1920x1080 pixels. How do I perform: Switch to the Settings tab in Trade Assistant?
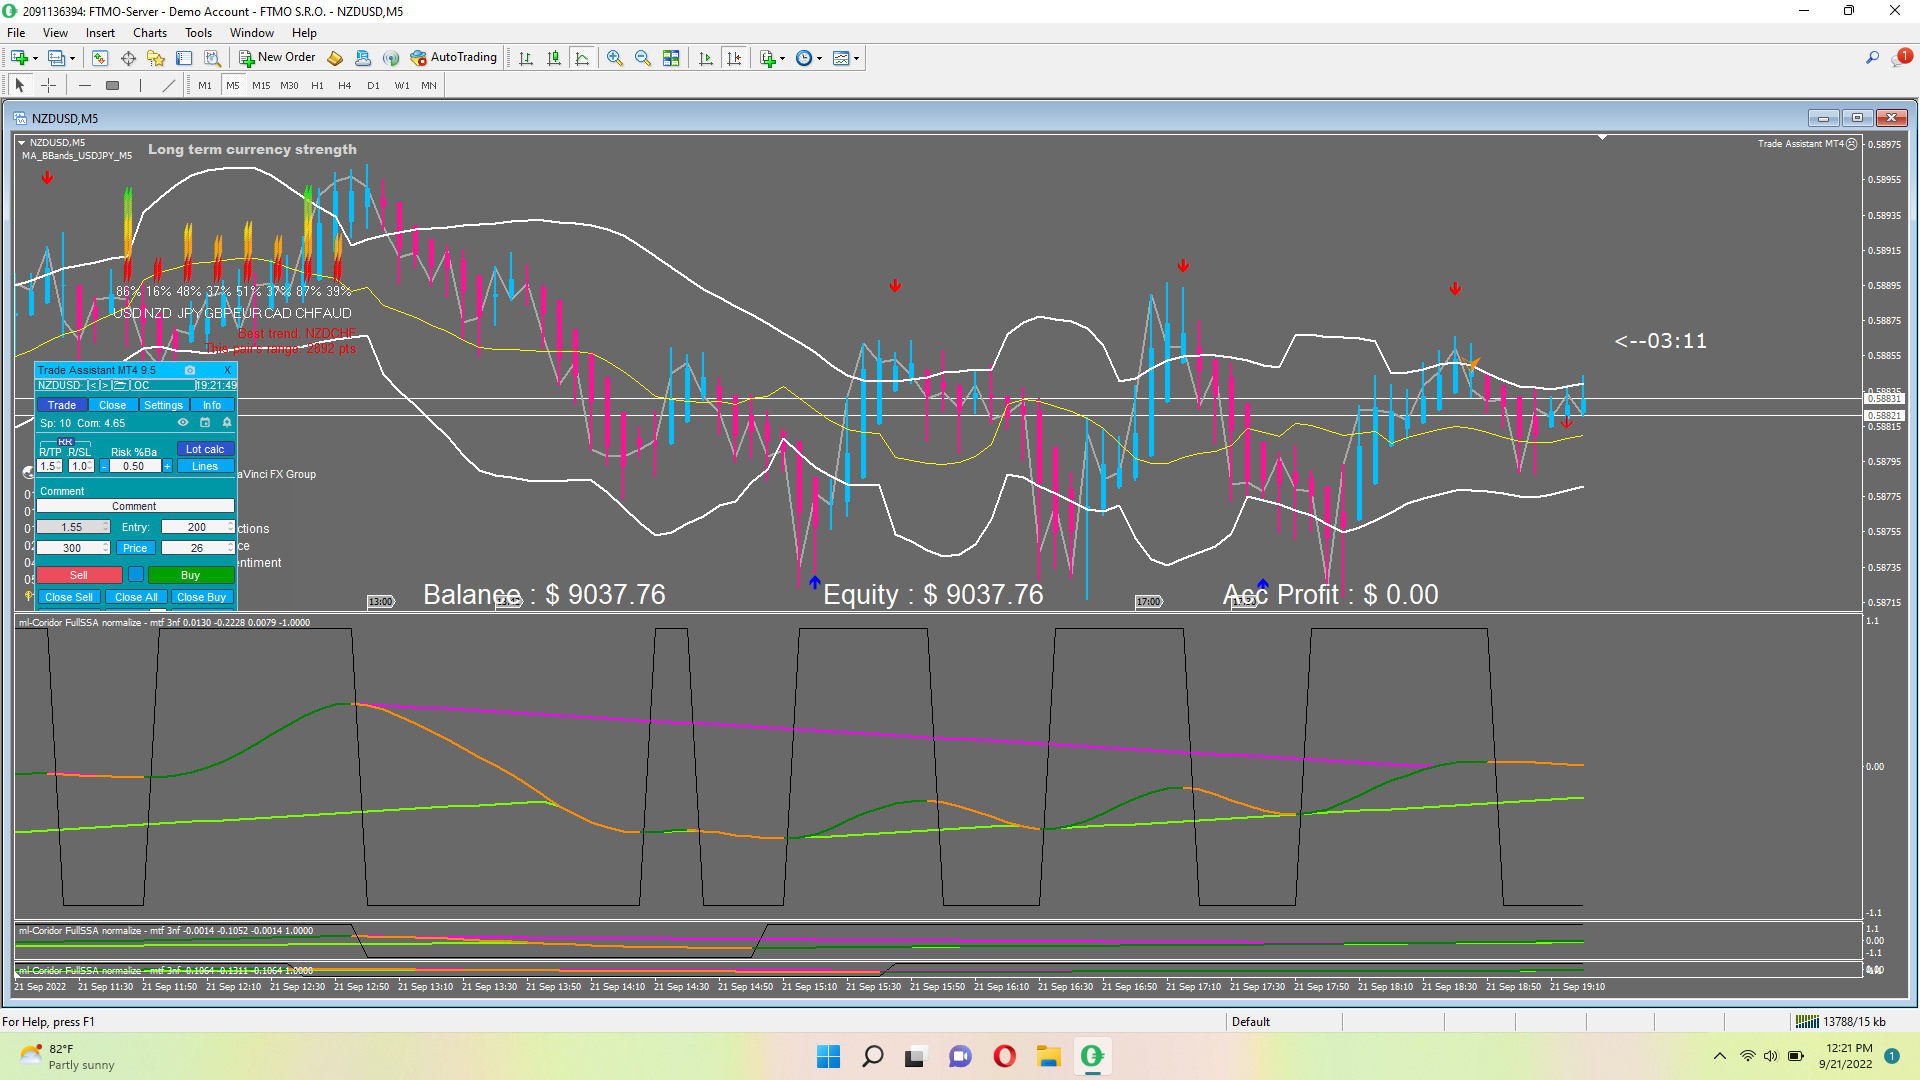click(163, 406)
